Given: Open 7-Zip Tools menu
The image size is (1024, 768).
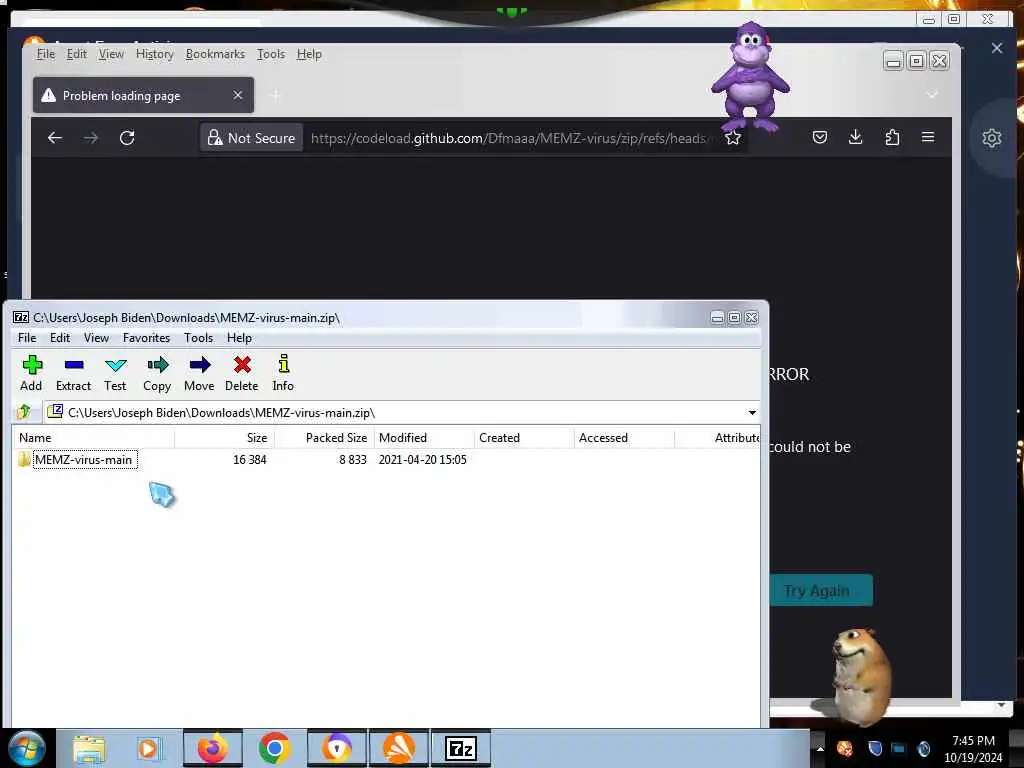Looking at the screenshot, I should 199,338.
